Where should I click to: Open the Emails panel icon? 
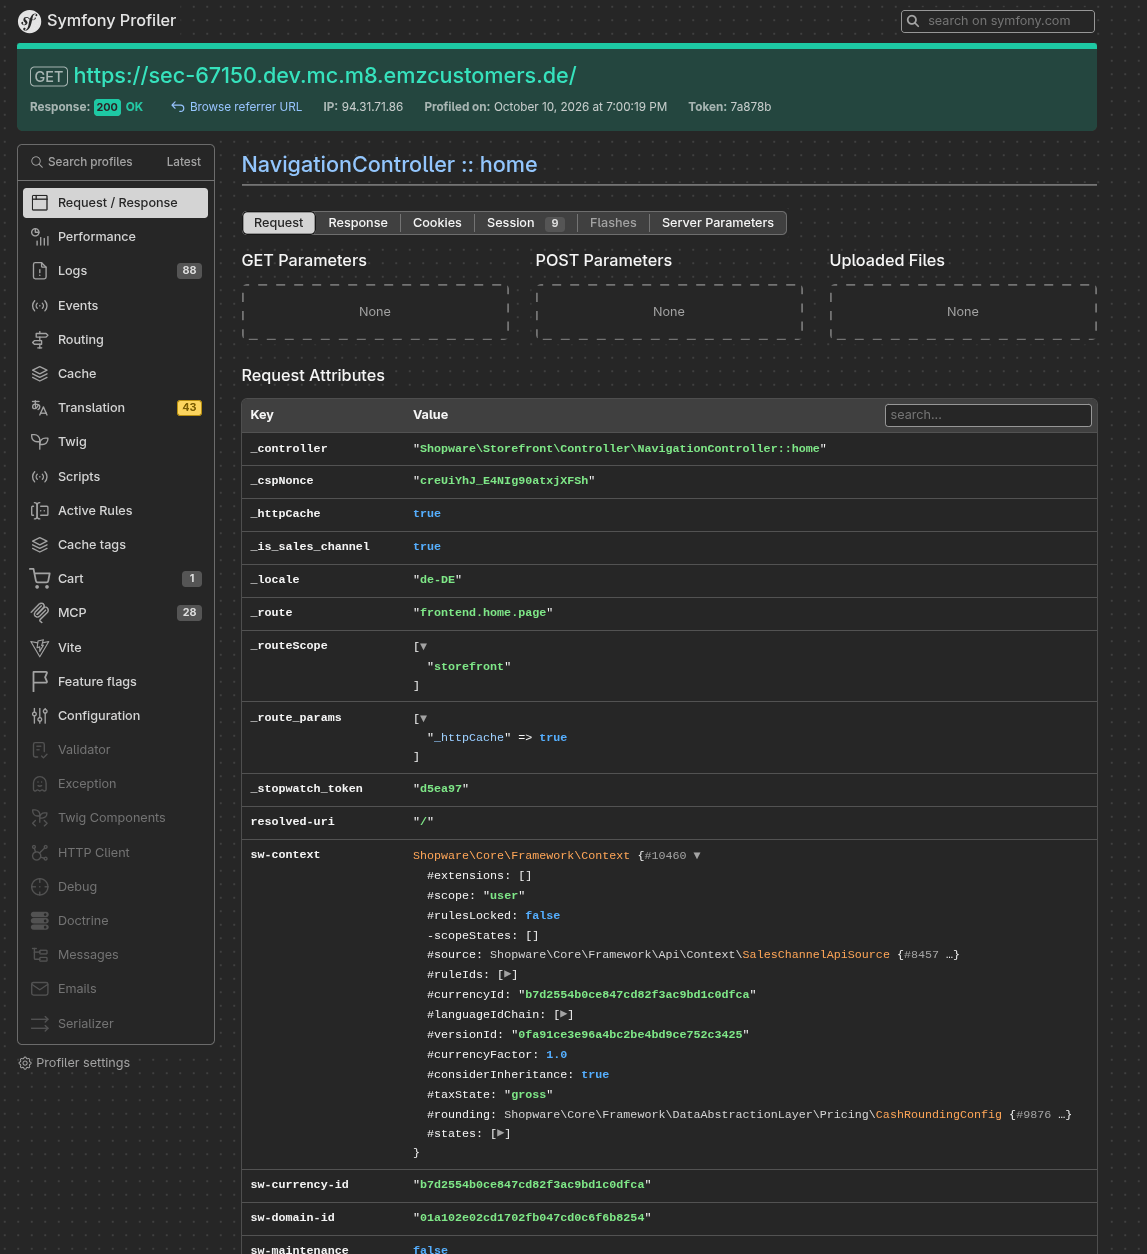point(40,989)
